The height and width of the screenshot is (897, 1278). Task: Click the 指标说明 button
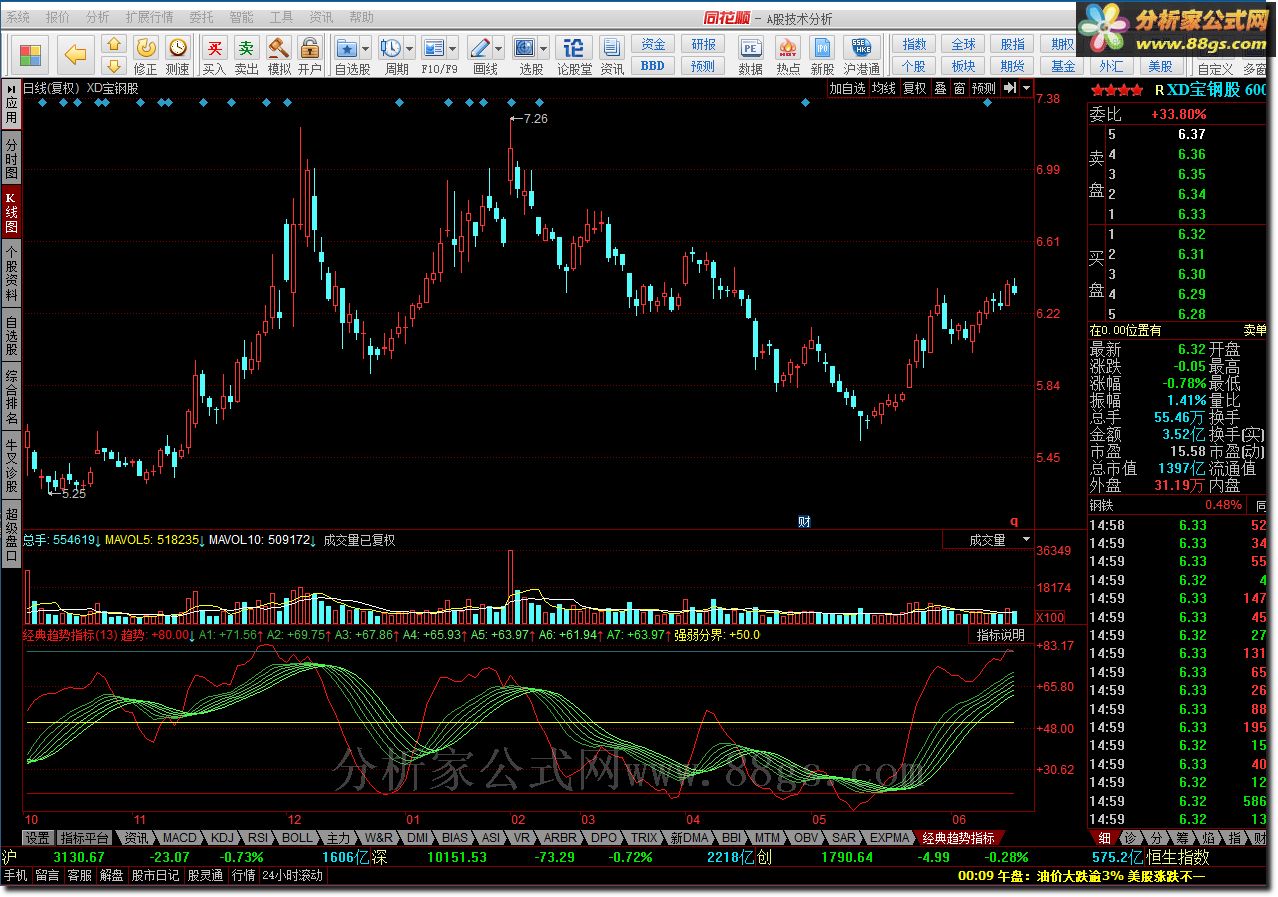click(x=1001, y=635)
